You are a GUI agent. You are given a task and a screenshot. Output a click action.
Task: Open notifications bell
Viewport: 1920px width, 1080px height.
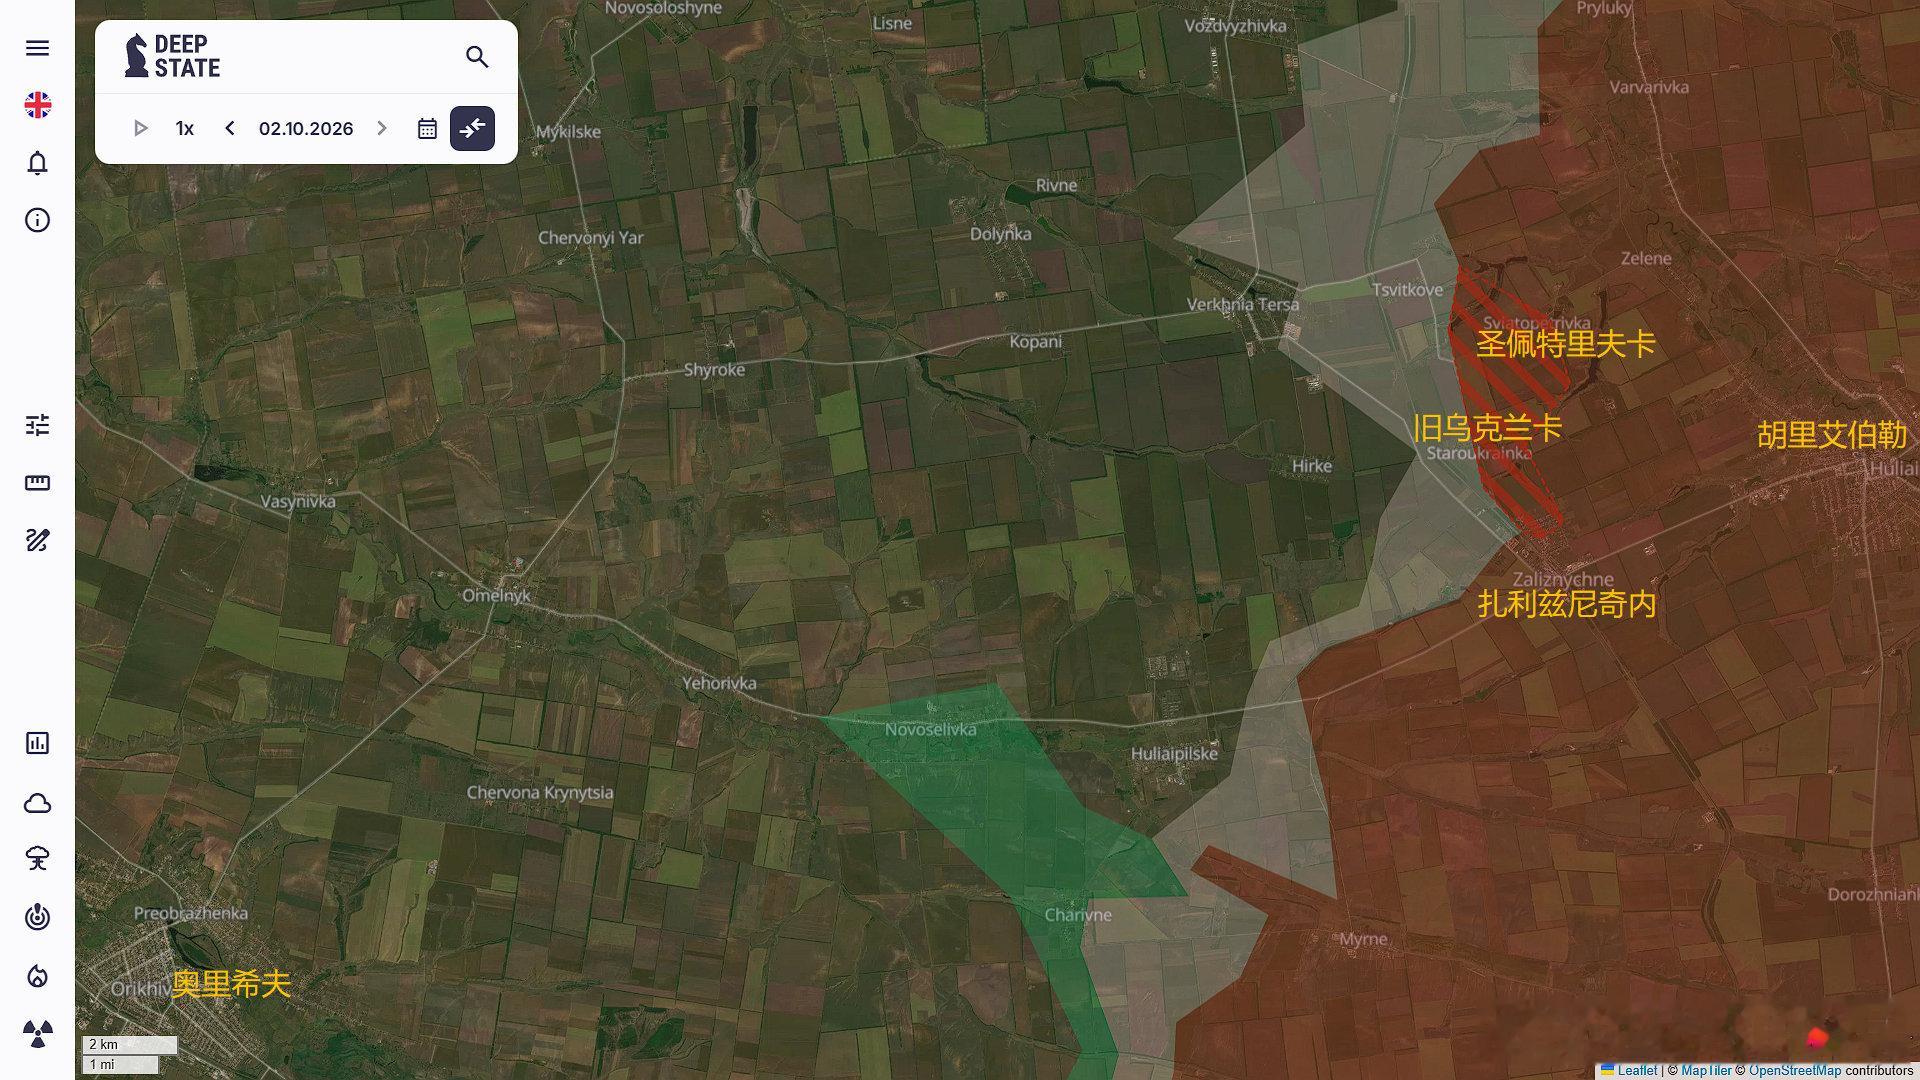click(x=37, y=163)
